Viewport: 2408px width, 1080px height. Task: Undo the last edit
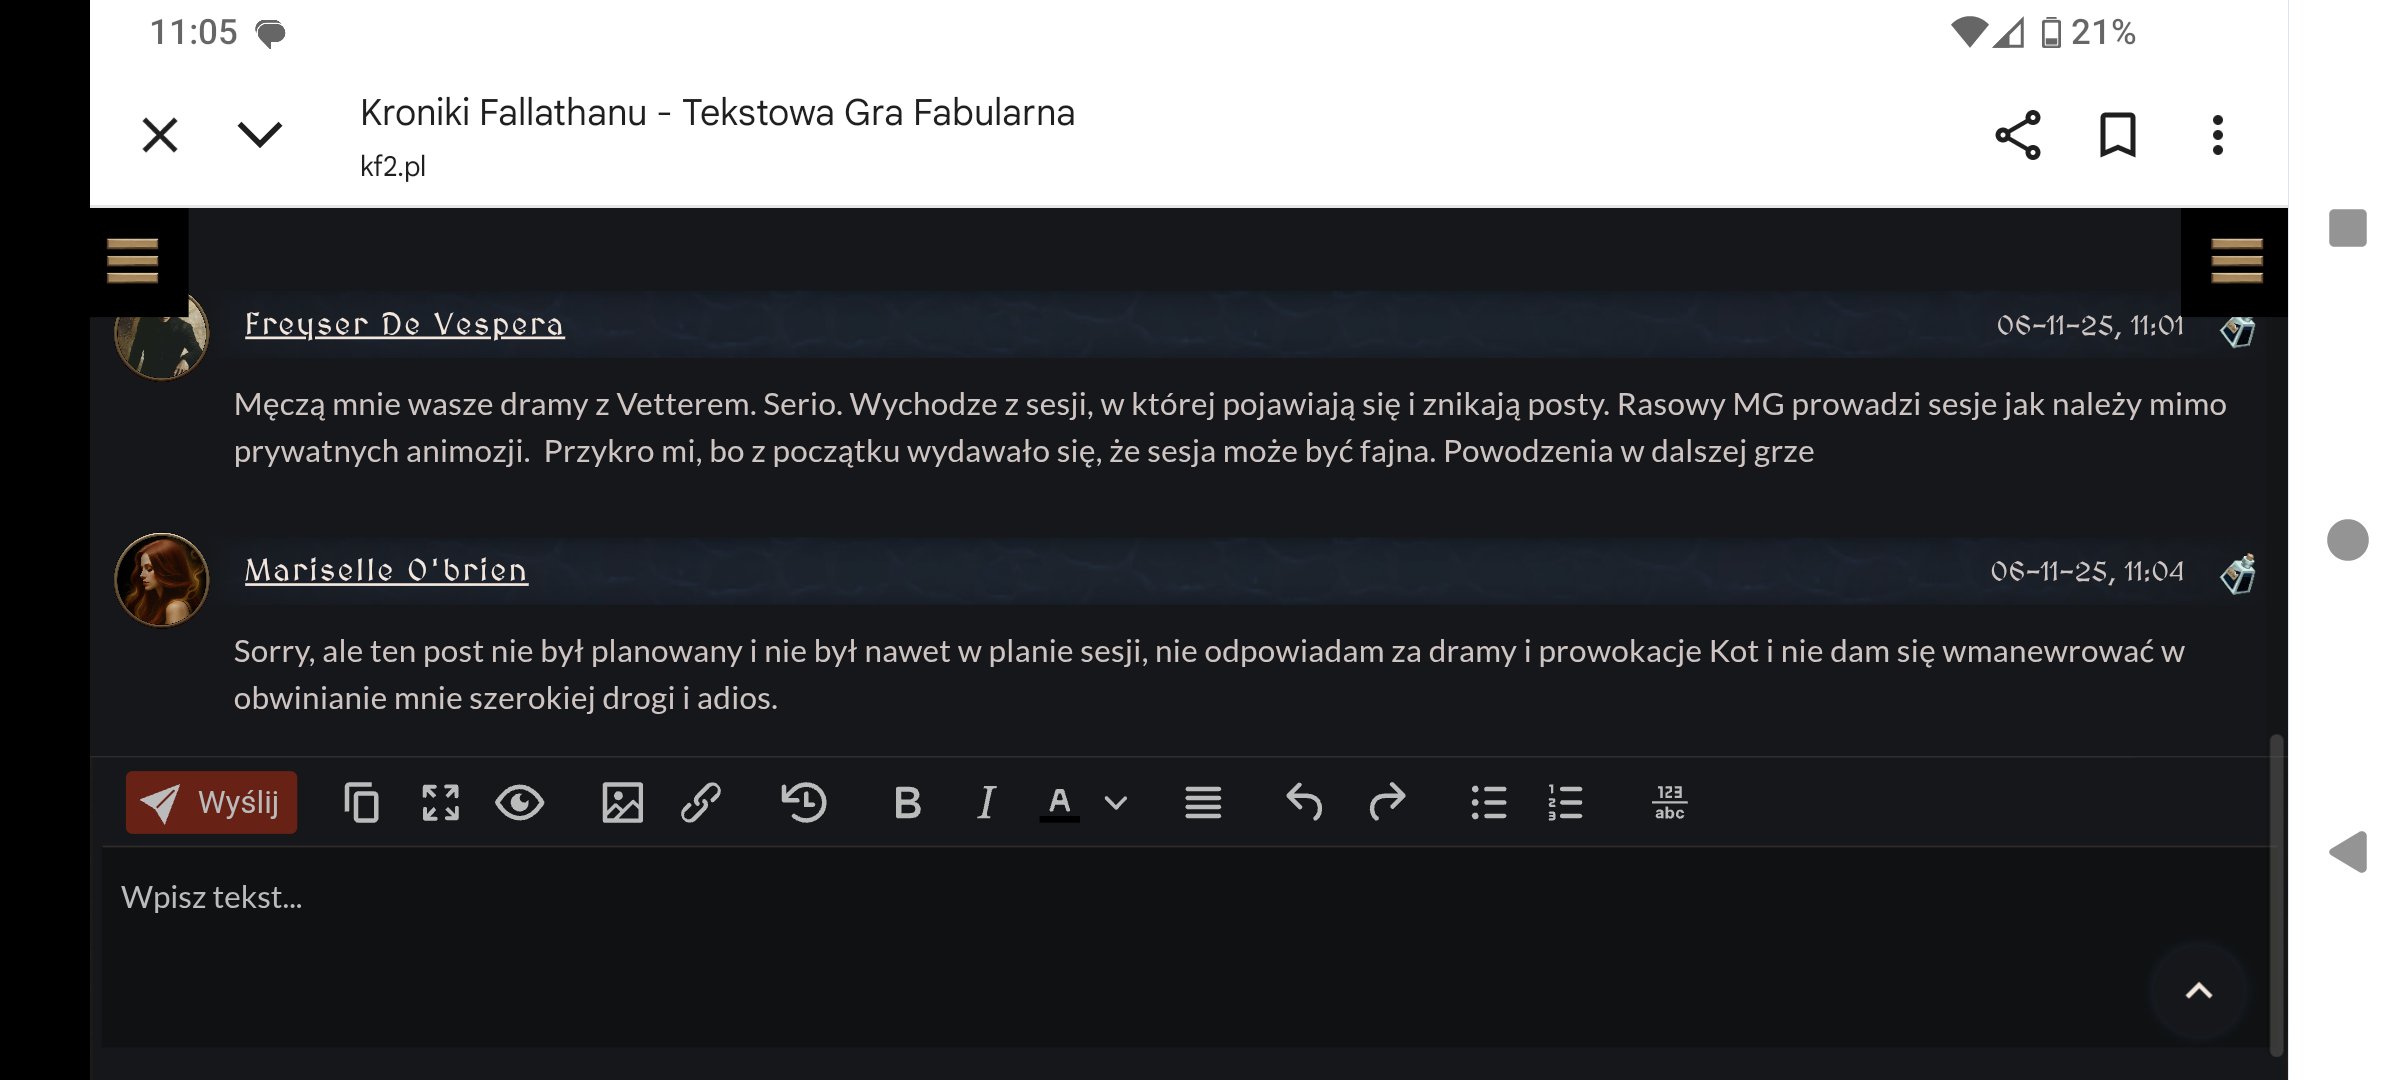point(1304,802)
